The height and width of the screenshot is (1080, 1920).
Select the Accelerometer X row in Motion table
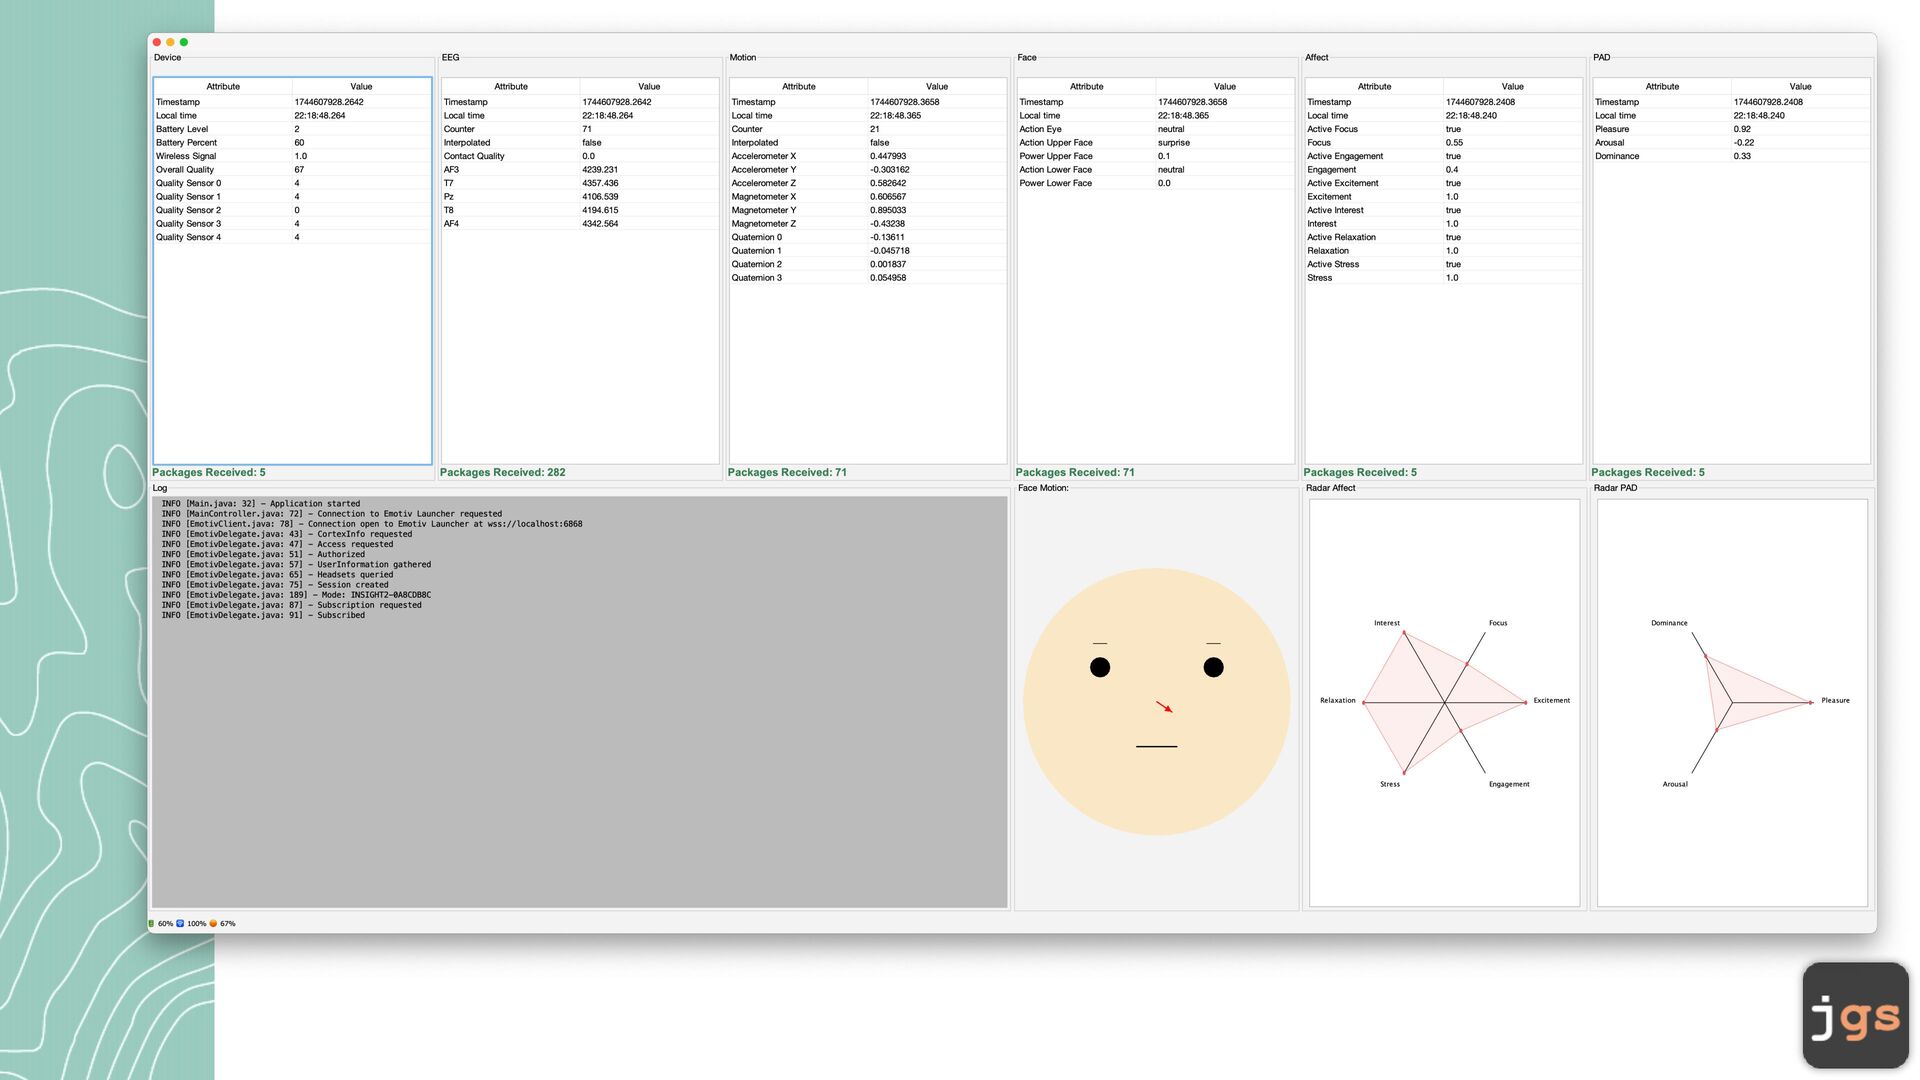(x=866, y=156)
